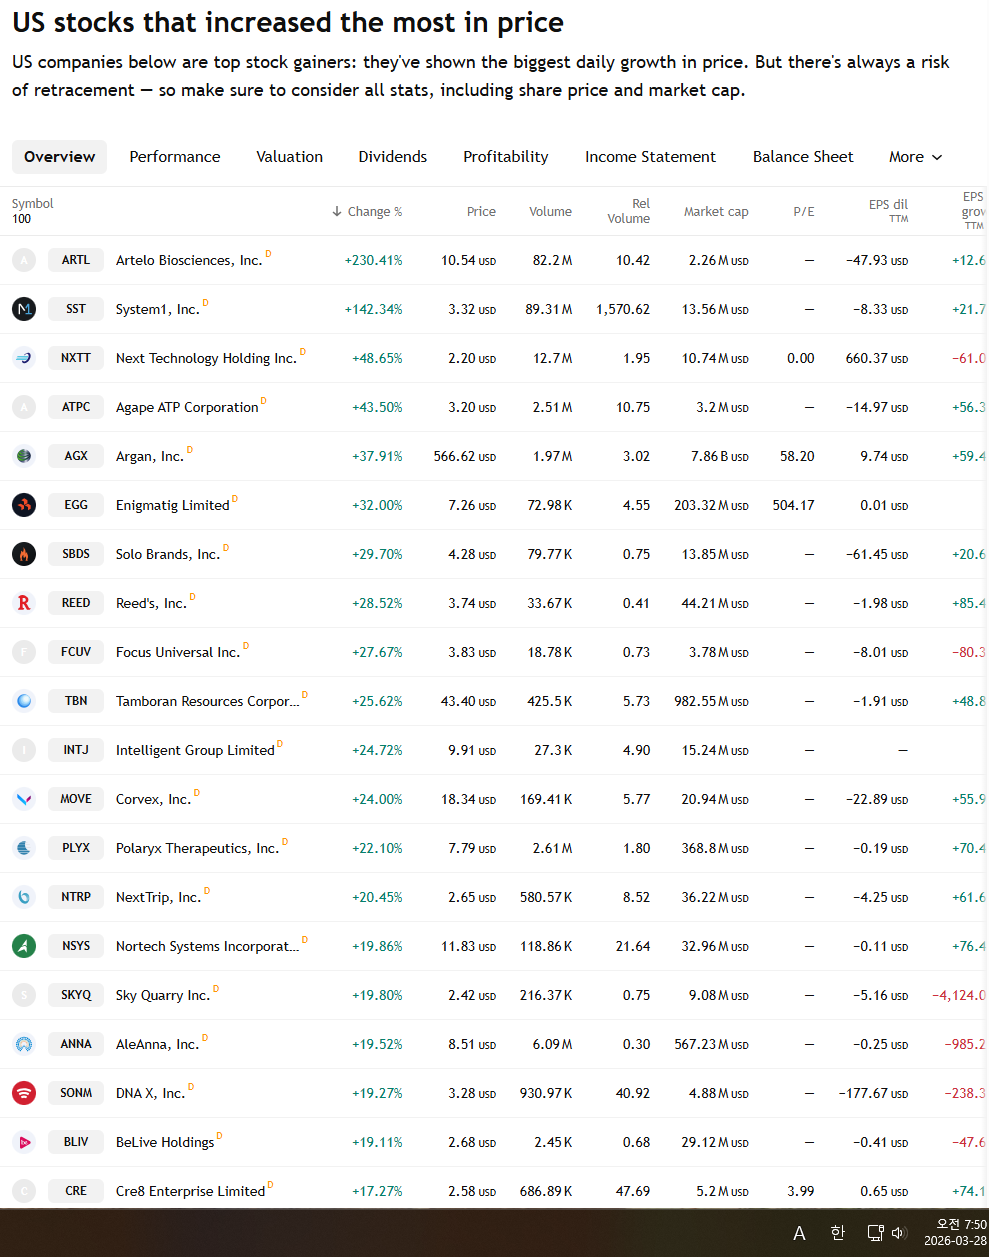Screen dimensions: 989x1257
Task: Sort by the Rel Volume column header
Action: 629,211
